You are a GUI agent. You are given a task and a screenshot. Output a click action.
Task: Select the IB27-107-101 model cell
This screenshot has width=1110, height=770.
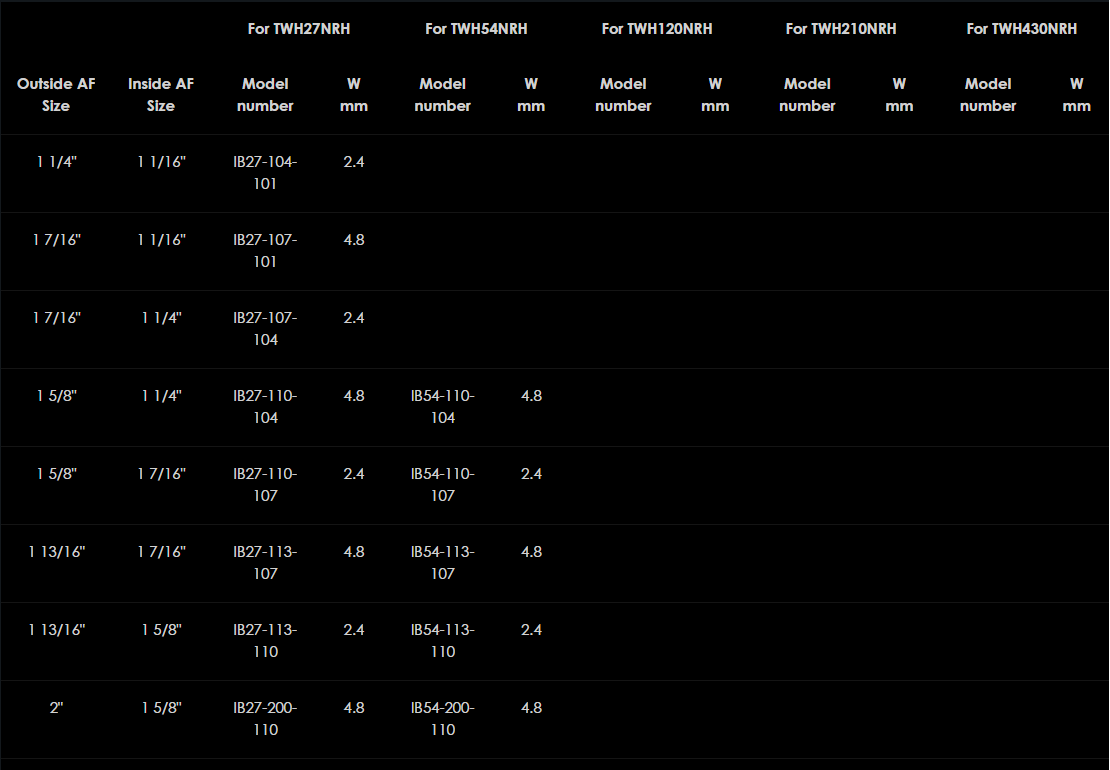click(265, 251)
